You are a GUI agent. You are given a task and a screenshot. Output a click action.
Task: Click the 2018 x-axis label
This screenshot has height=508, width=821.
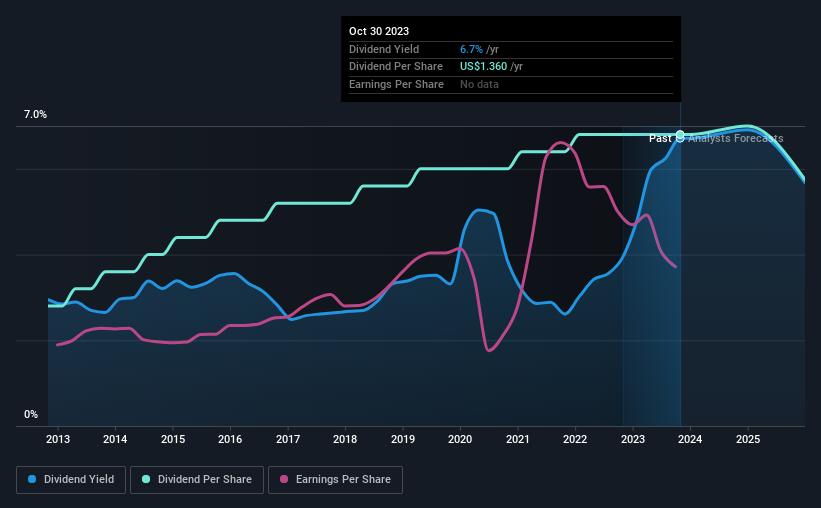345,439
